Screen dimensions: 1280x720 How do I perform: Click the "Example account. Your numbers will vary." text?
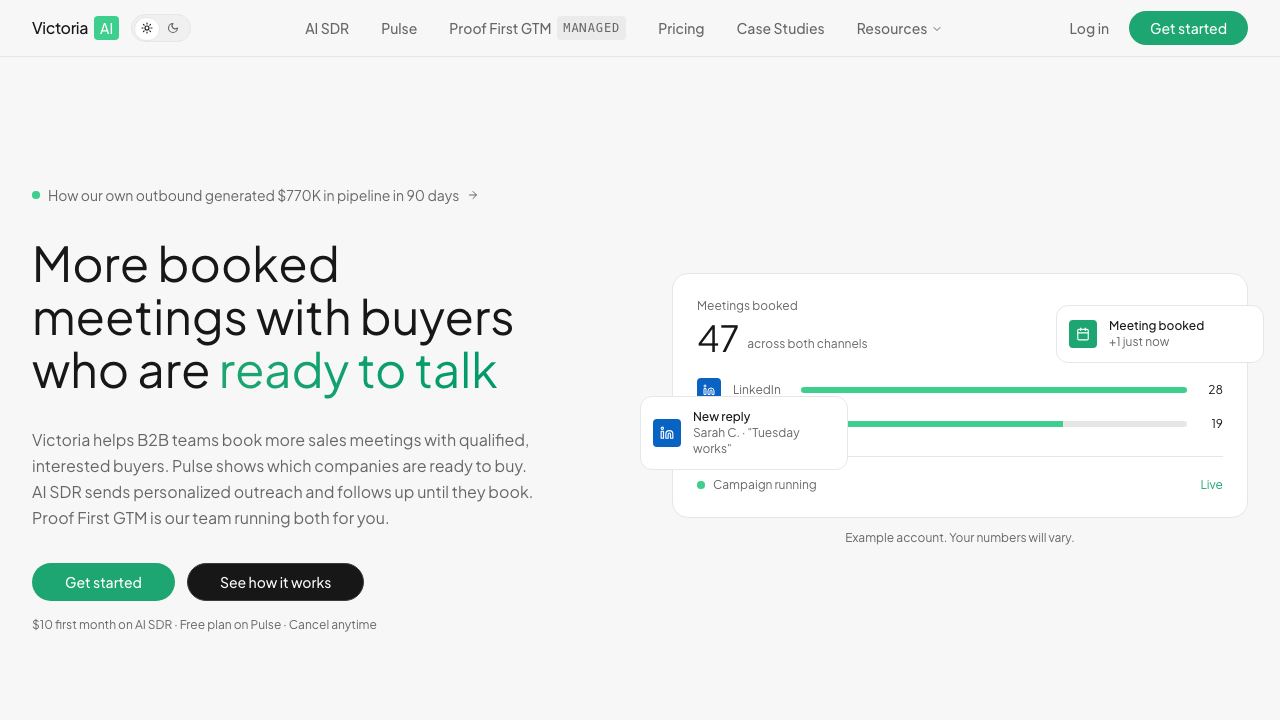[960, 538]
